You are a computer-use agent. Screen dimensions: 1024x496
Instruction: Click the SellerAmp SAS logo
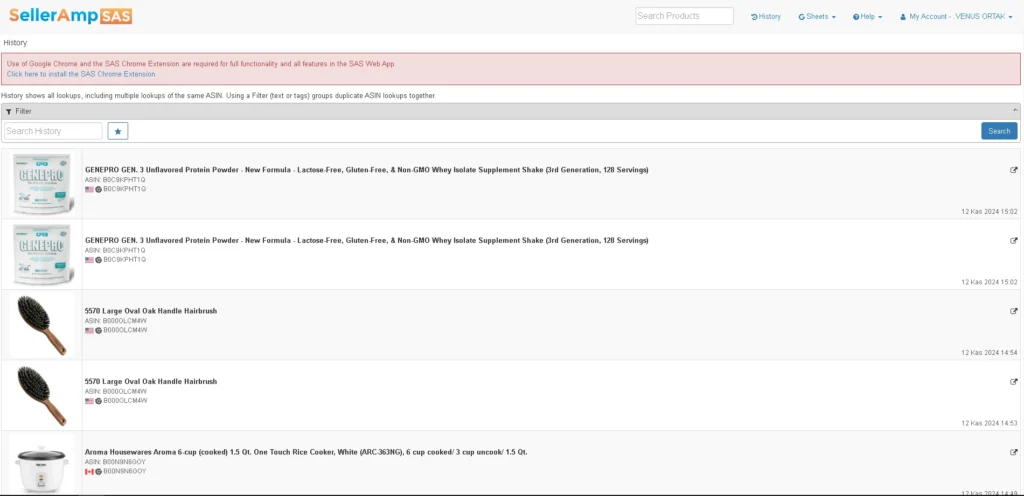(71, 15)
